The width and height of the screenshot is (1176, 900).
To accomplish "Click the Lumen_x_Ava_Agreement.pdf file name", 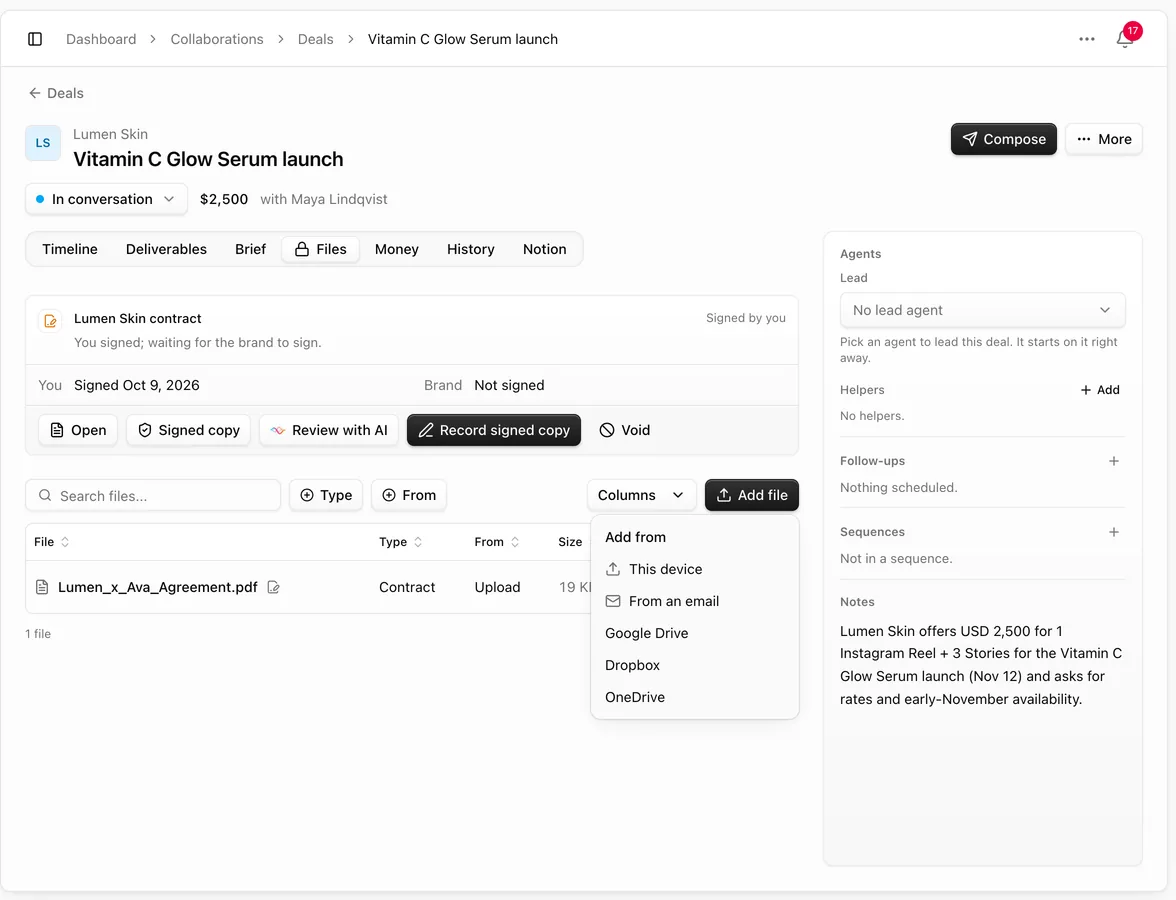I will (158, 587).
